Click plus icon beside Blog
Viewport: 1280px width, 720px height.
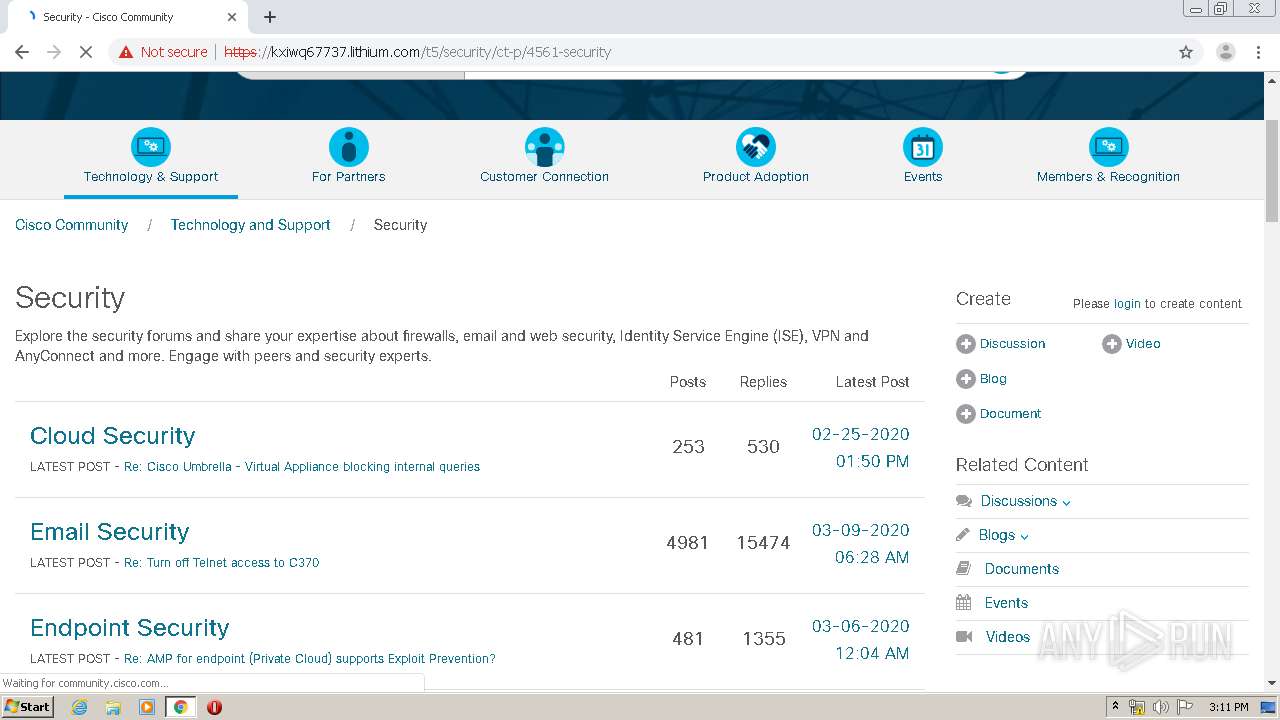965,379
